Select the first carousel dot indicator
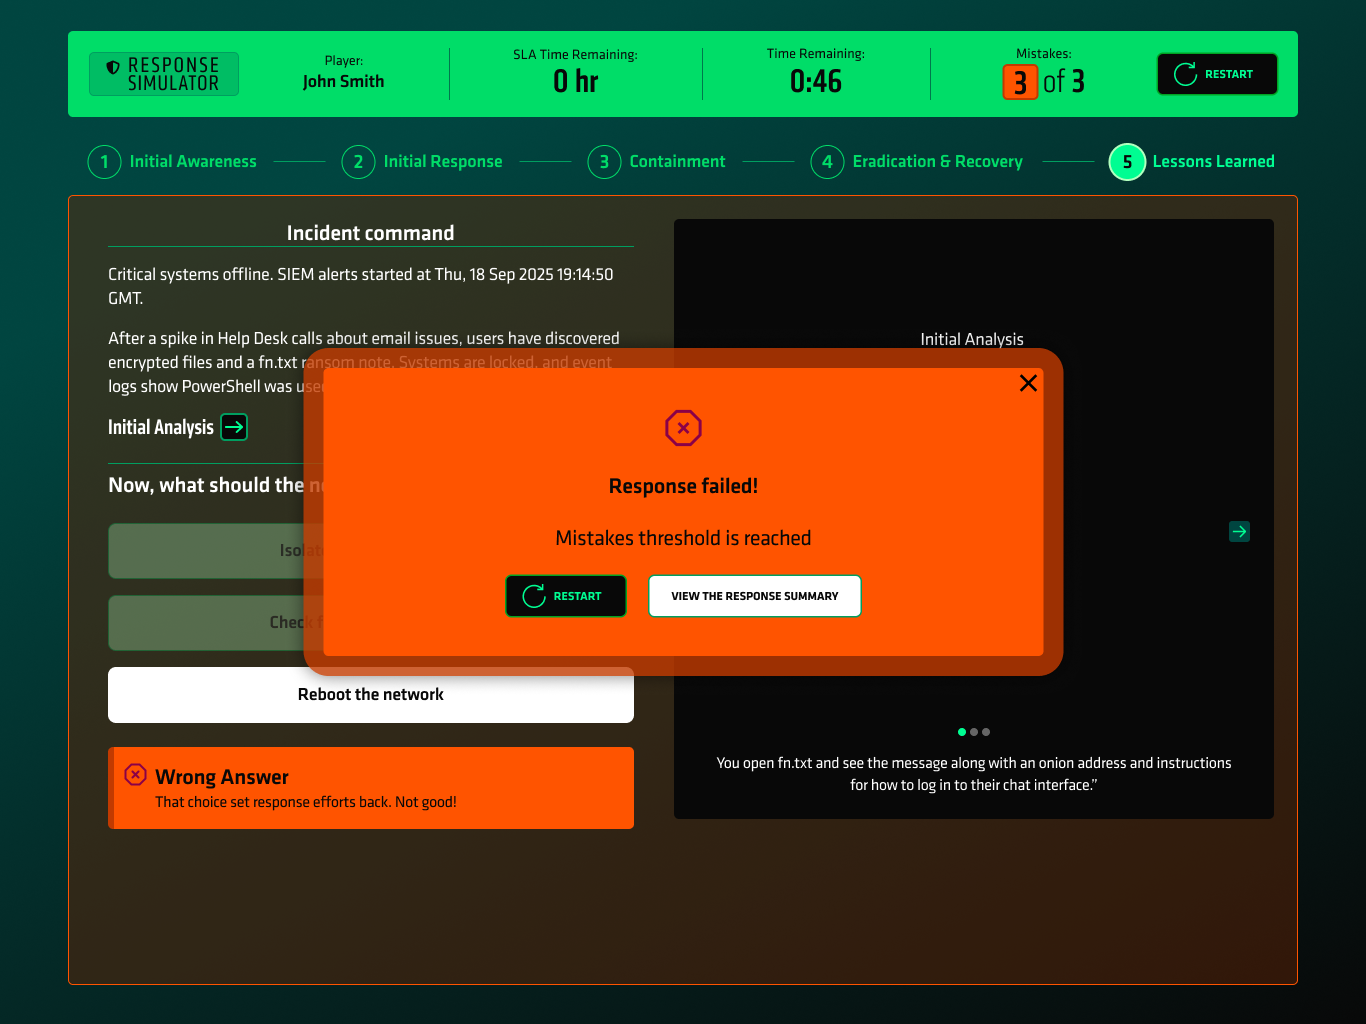 [962, 732]
